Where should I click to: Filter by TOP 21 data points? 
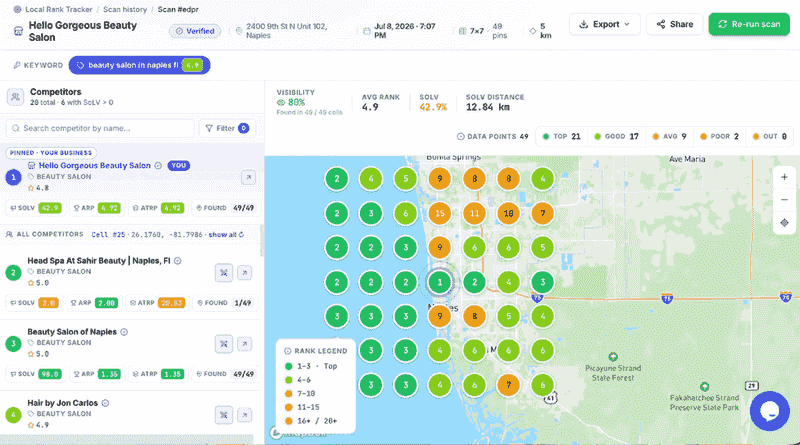pos(561,136)
